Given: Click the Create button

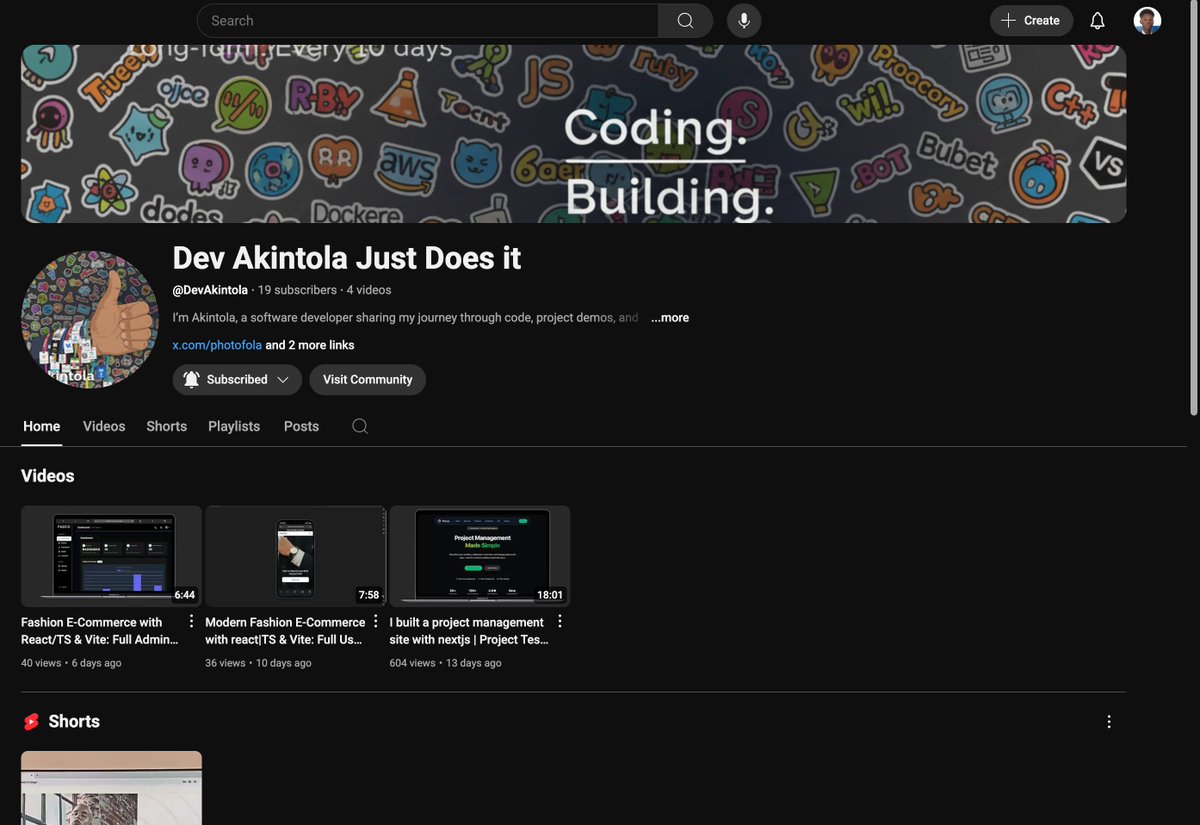Looking at the screenshot, I should click(1031, 20).
